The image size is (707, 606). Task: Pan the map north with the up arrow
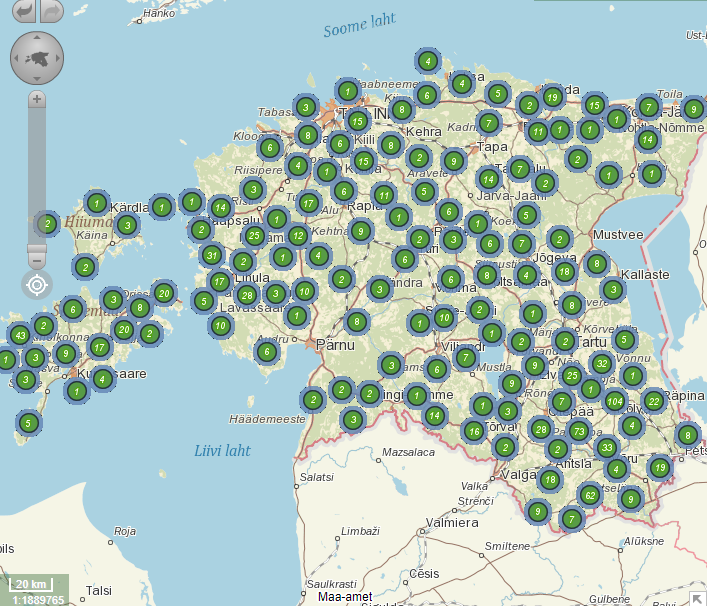(x=38, y=38)
